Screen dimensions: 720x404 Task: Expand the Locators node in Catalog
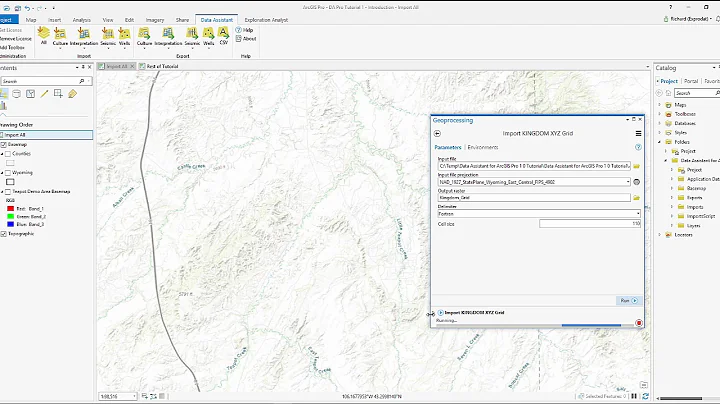[x=660, y=235]
